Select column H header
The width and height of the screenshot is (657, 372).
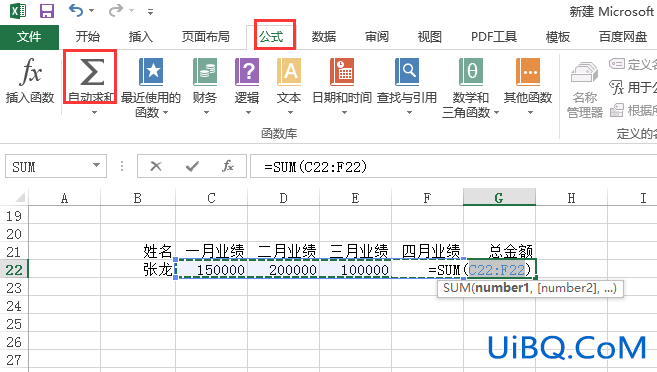pos(571,198)
